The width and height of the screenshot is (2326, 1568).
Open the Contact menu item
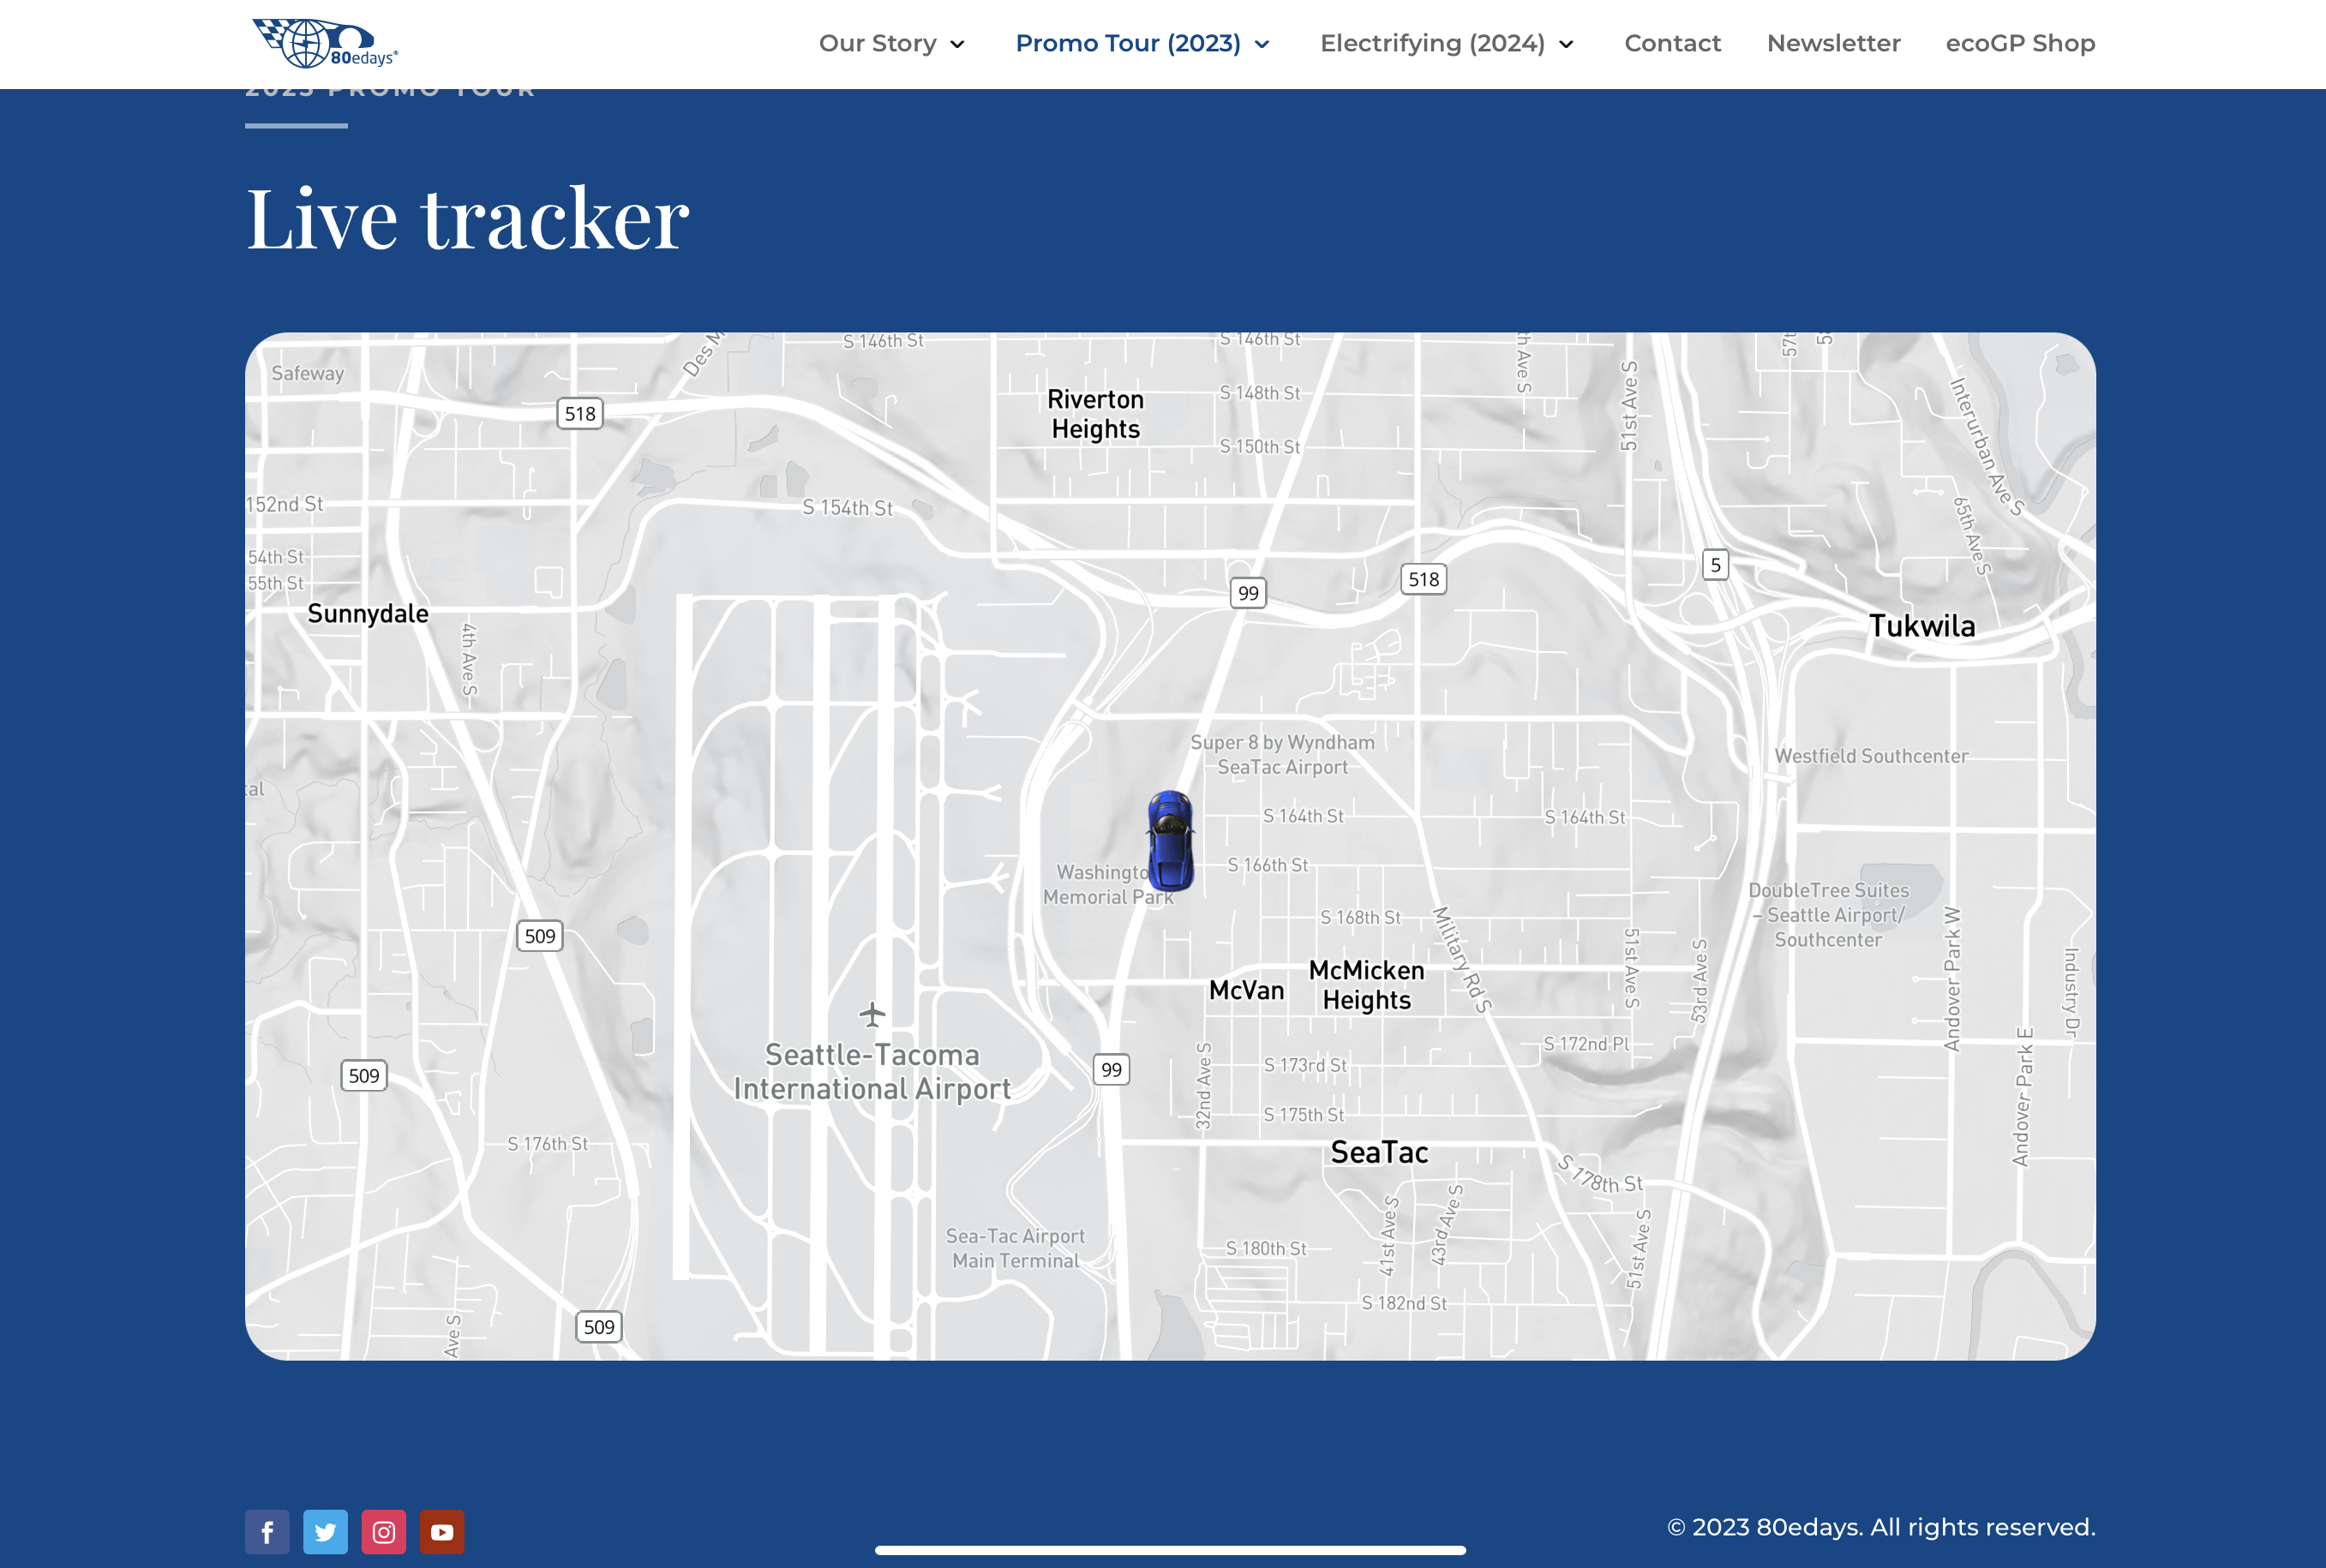click(x=1672, y=43)
